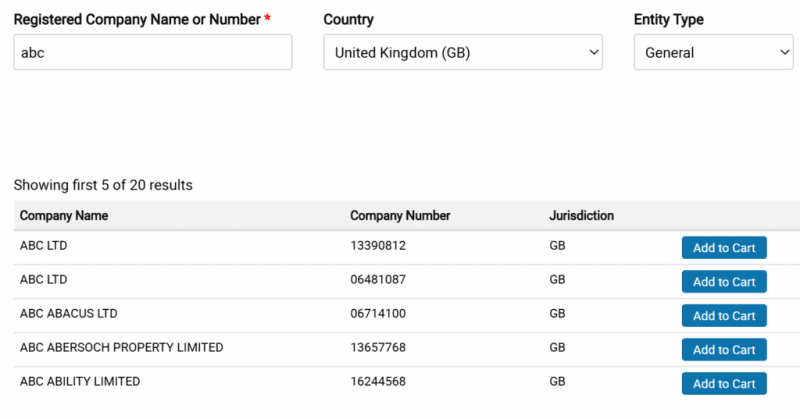Click the ABC ABILITY LIMITED name cell
This screenshot has height=419, width=800.
(x=80, y=382)
